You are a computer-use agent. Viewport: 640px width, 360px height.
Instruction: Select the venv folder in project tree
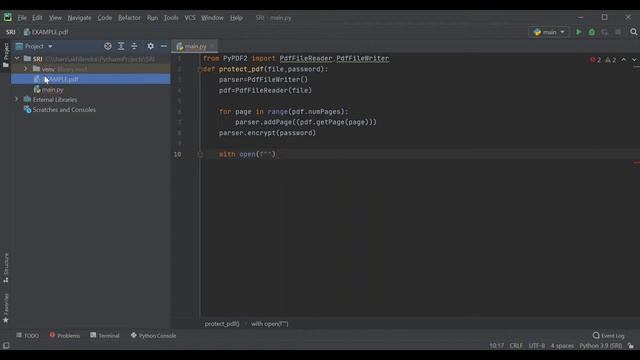(x=48, y=69)
